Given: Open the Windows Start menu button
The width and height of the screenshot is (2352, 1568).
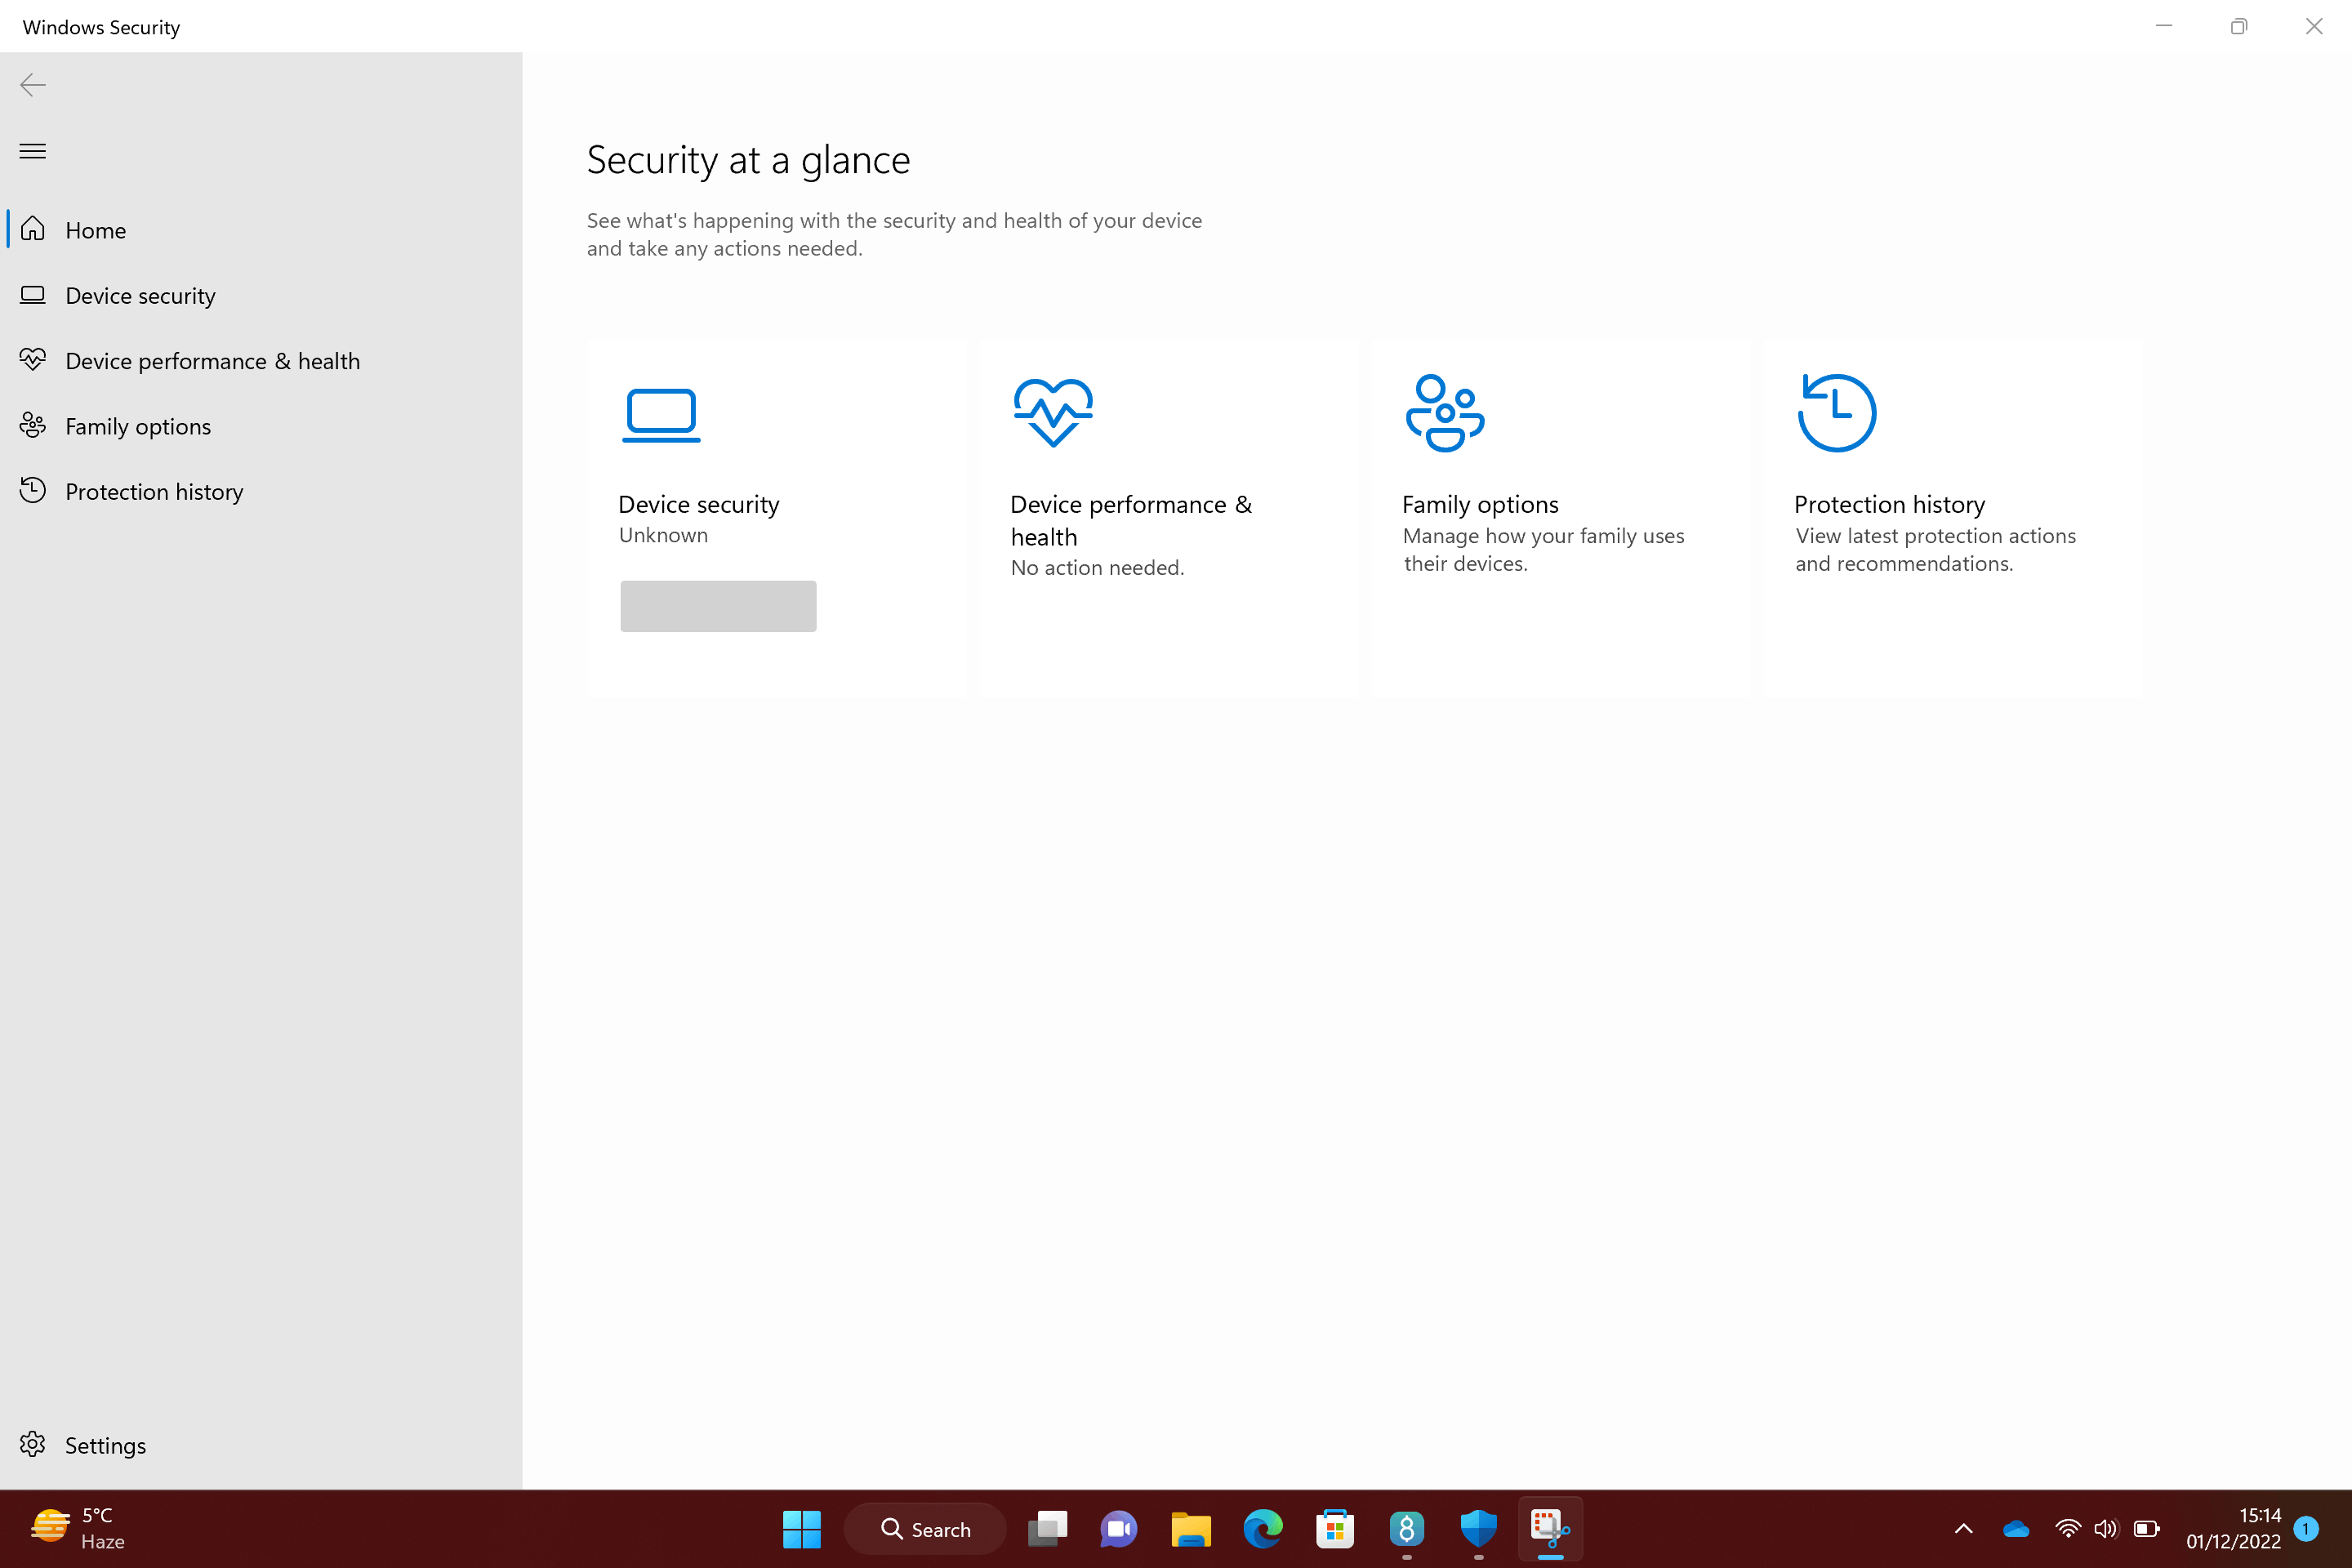Looking at the screenshot, I should click(801, 1529).
